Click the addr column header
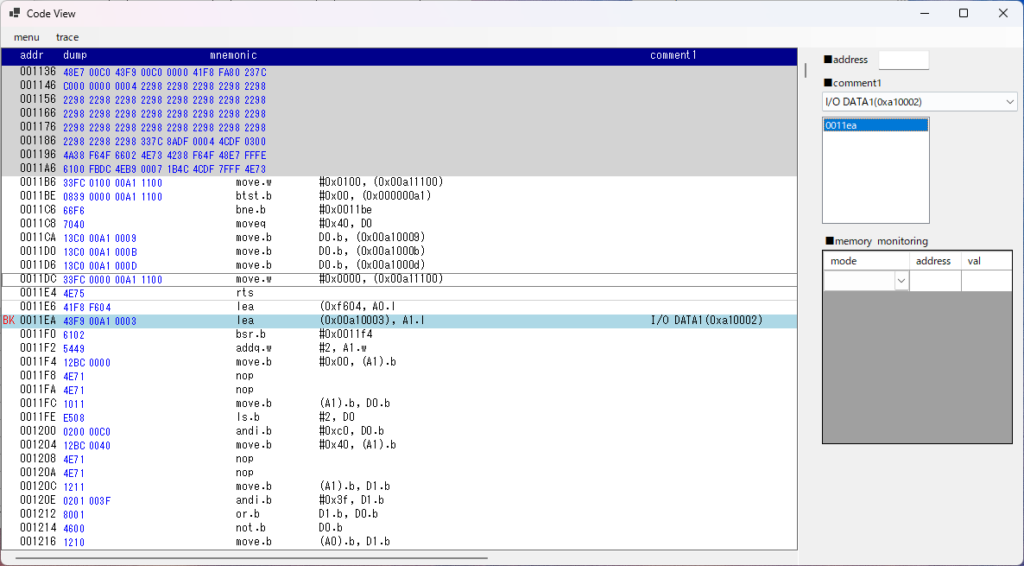The image size is (1024, 566). point(30,56)
